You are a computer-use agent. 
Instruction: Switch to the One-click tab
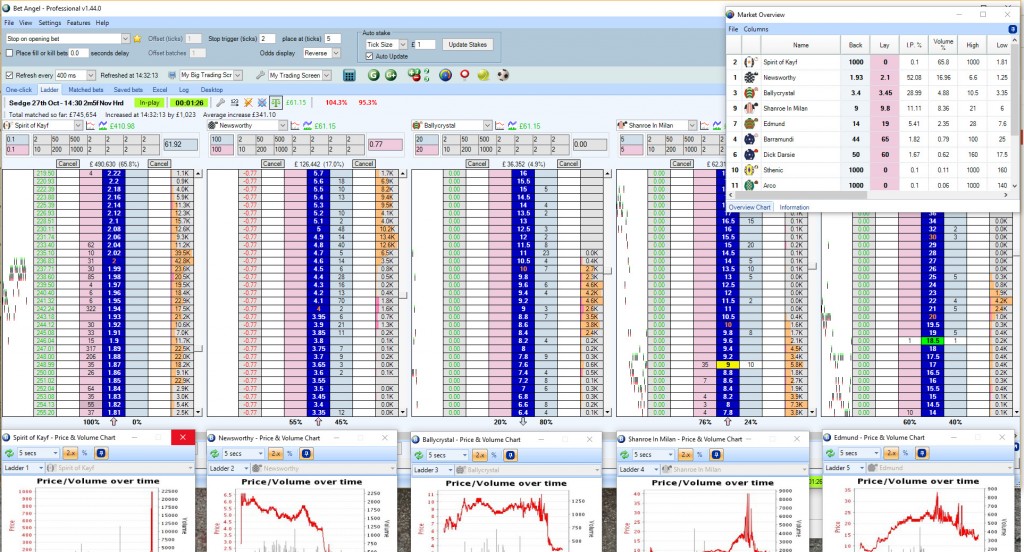coord(19,89)
